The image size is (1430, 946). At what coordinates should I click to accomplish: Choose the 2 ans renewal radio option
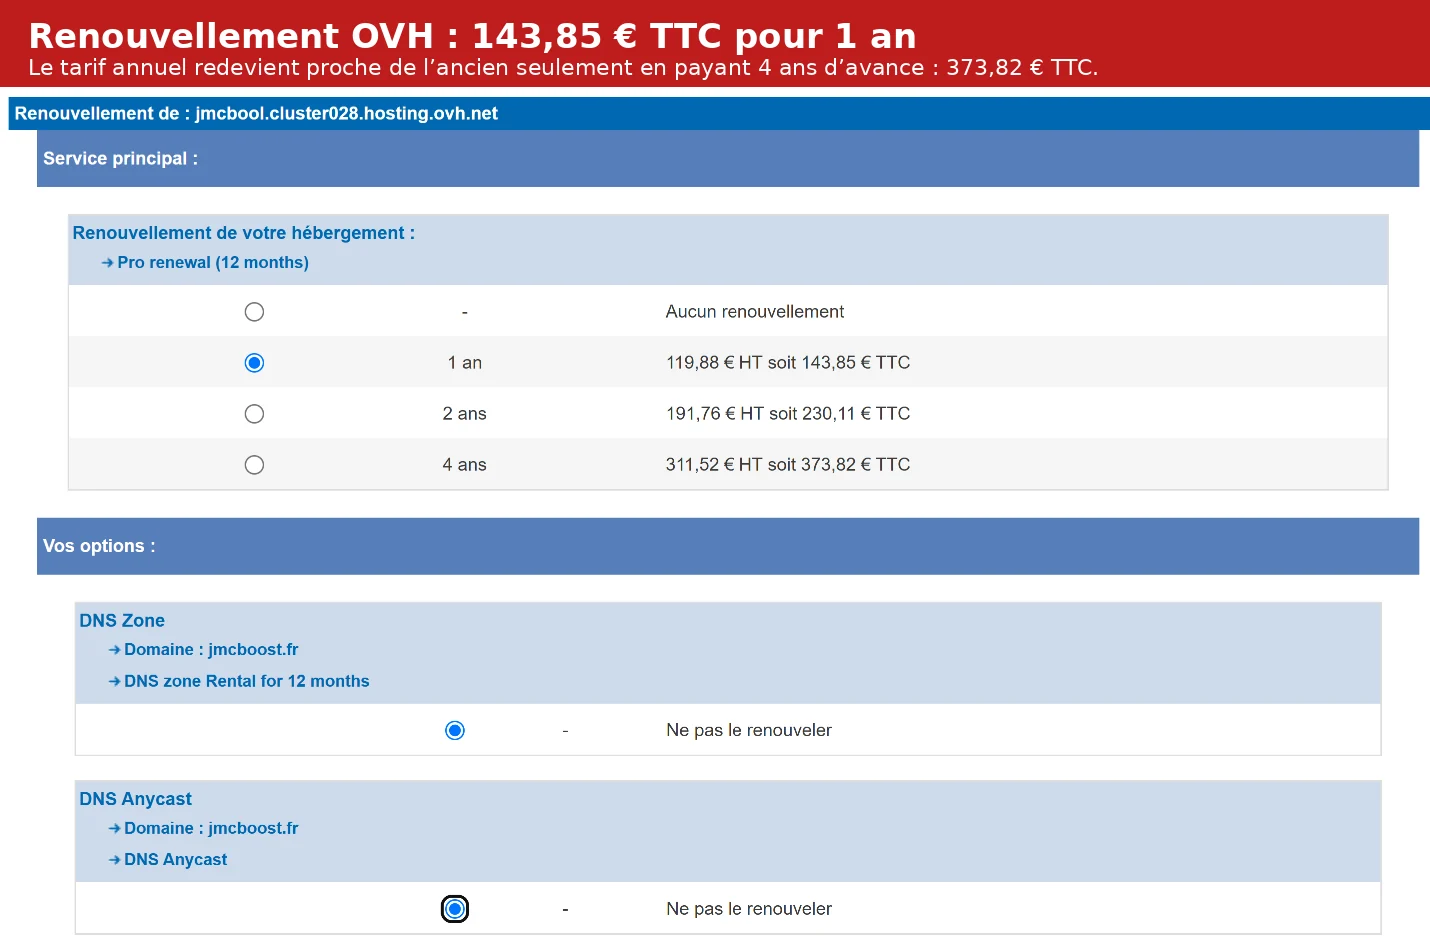click(x=254, y=414)
